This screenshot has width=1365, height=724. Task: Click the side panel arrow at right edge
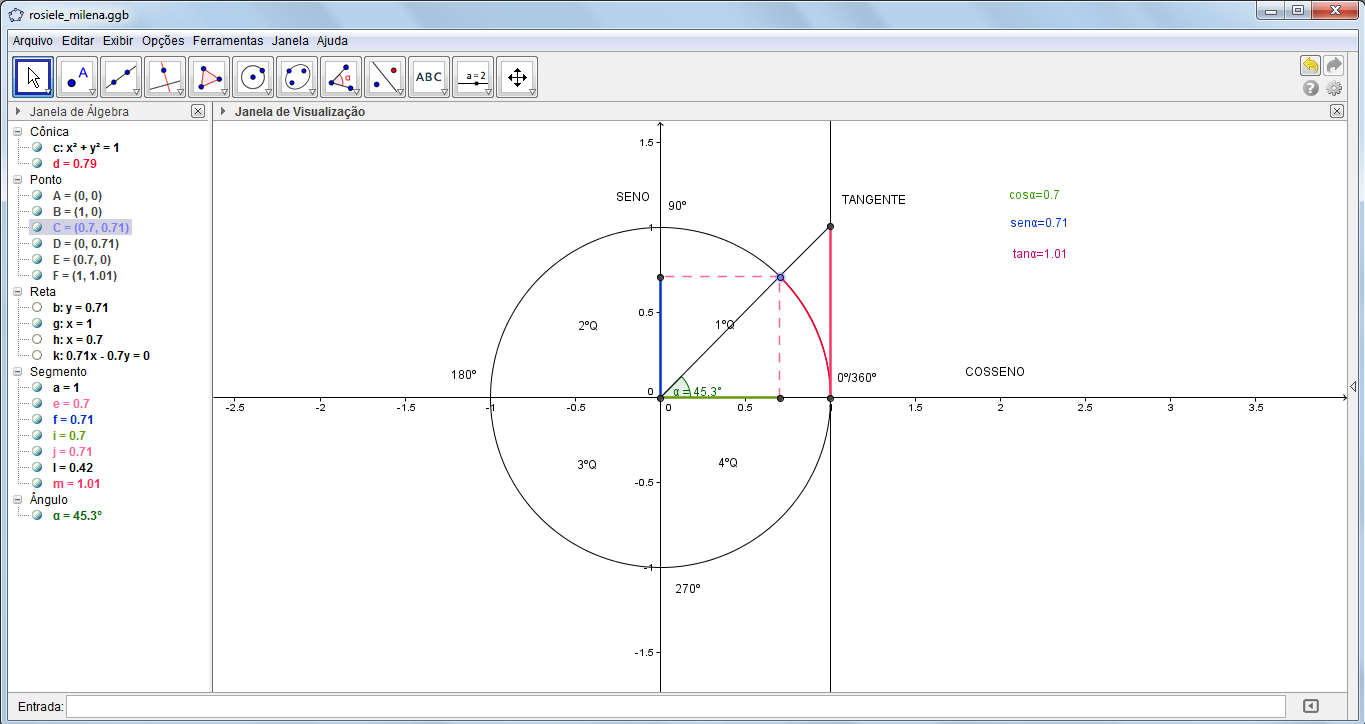pos(1353,386)
